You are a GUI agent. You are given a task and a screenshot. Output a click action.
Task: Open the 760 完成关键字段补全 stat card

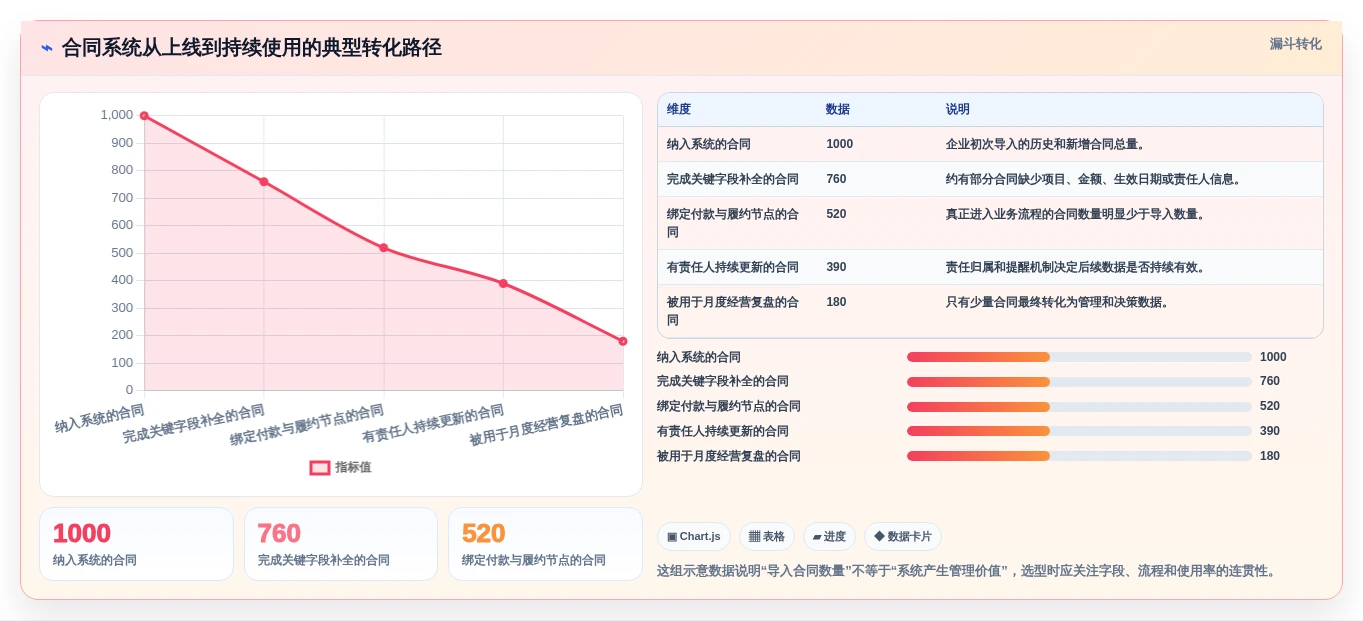pyautogui.click(x=341, y=544)
